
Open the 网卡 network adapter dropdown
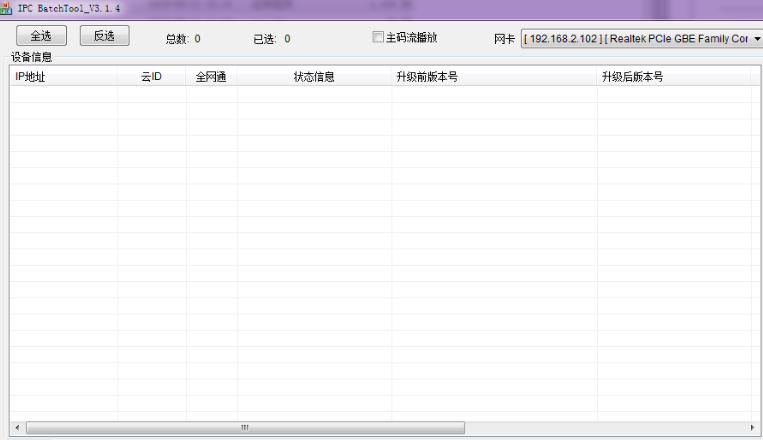[x=641, y=38]
